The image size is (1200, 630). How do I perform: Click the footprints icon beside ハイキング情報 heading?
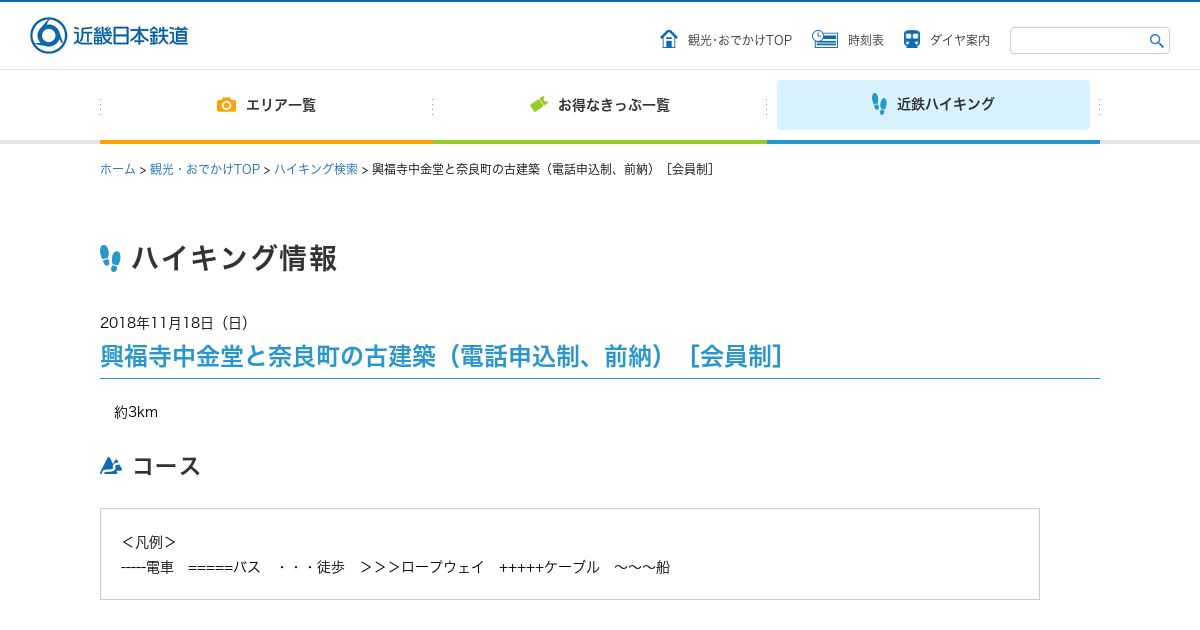pos(110,259)
